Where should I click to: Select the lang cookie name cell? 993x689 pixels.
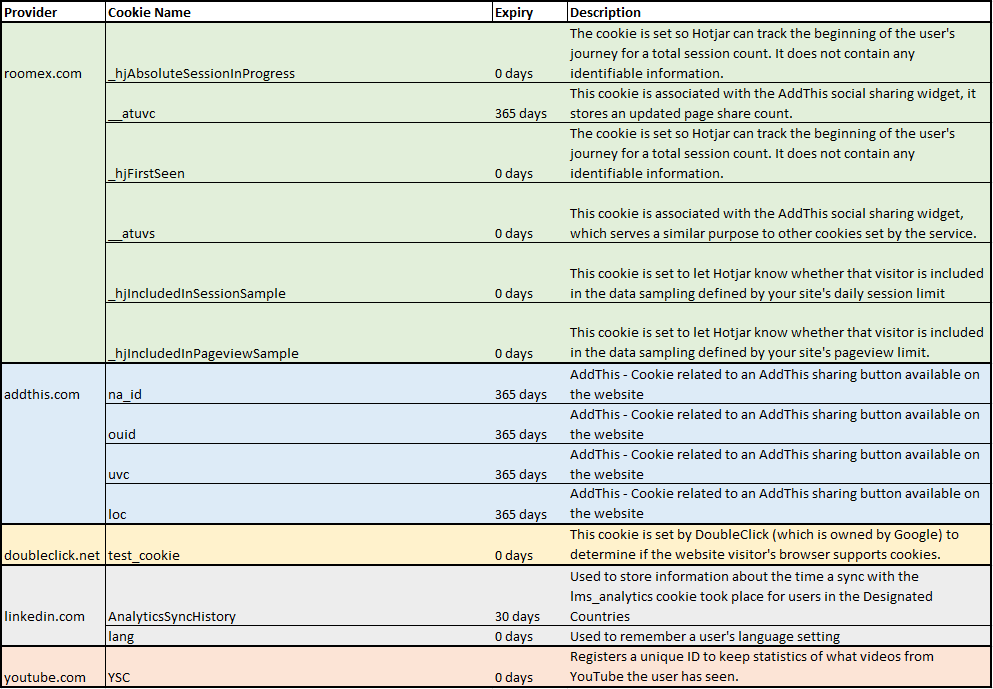point(299,636)
